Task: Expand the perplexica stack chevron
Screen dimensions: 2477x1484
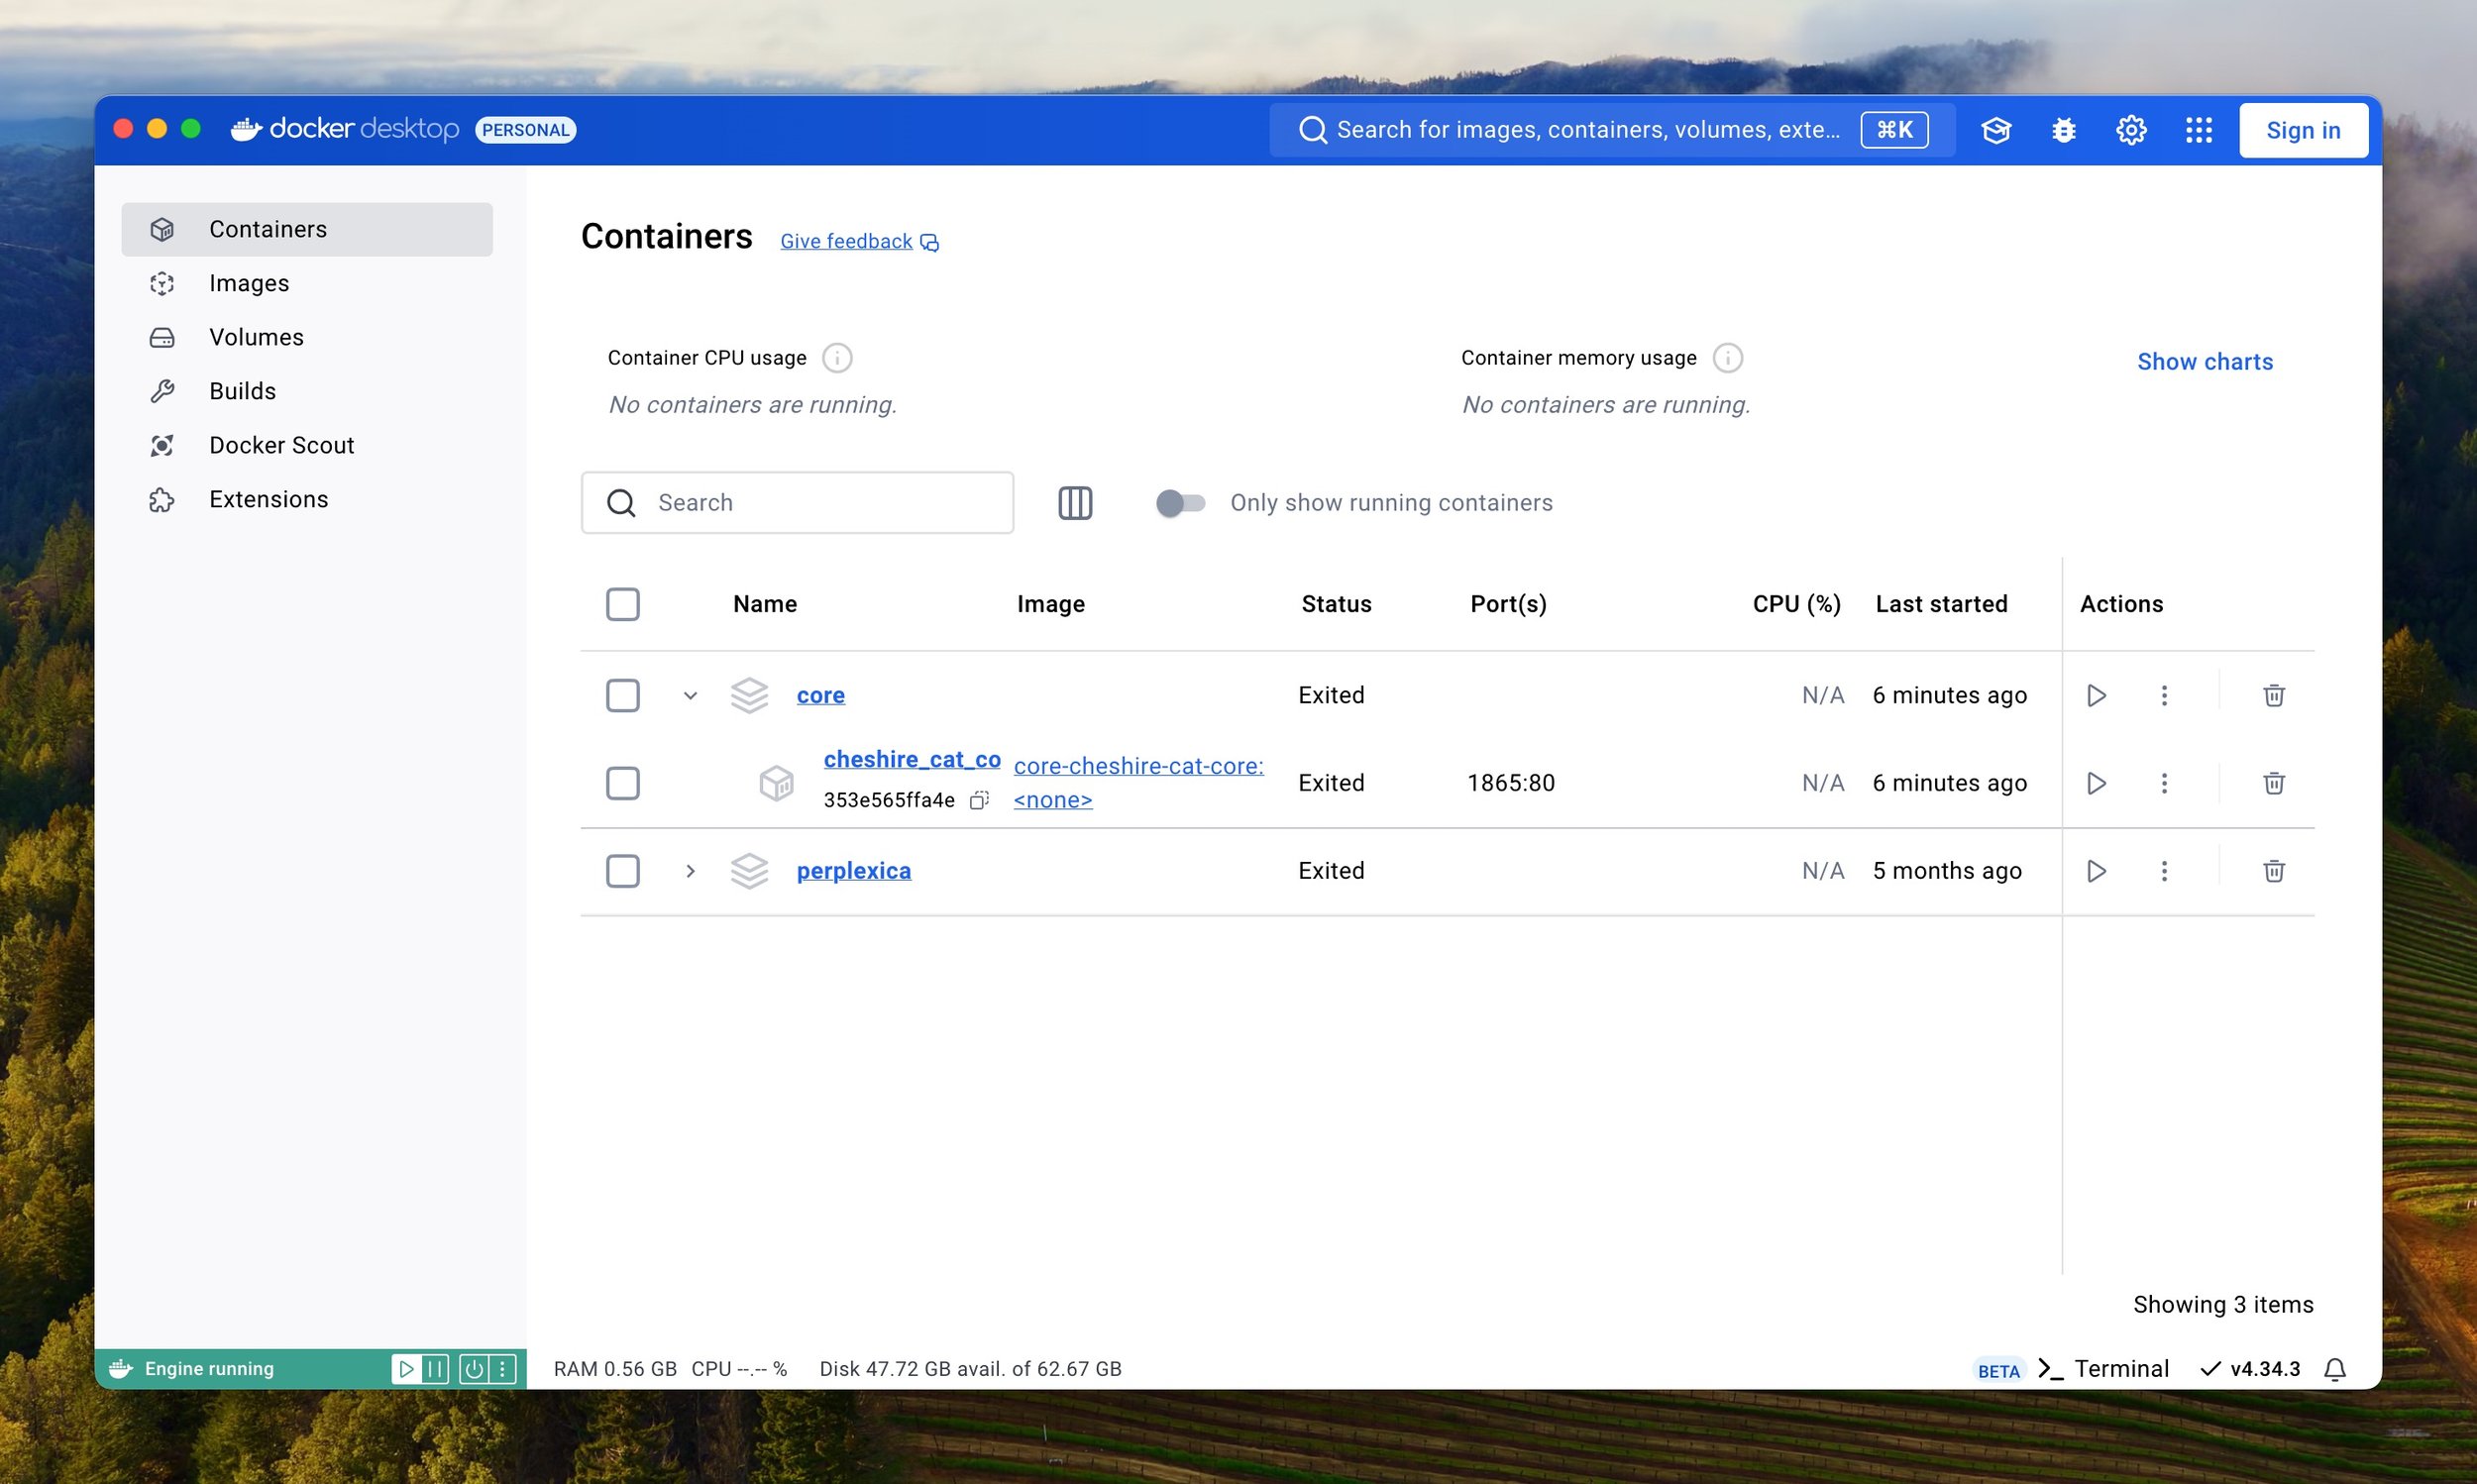Action: (690, 871)
